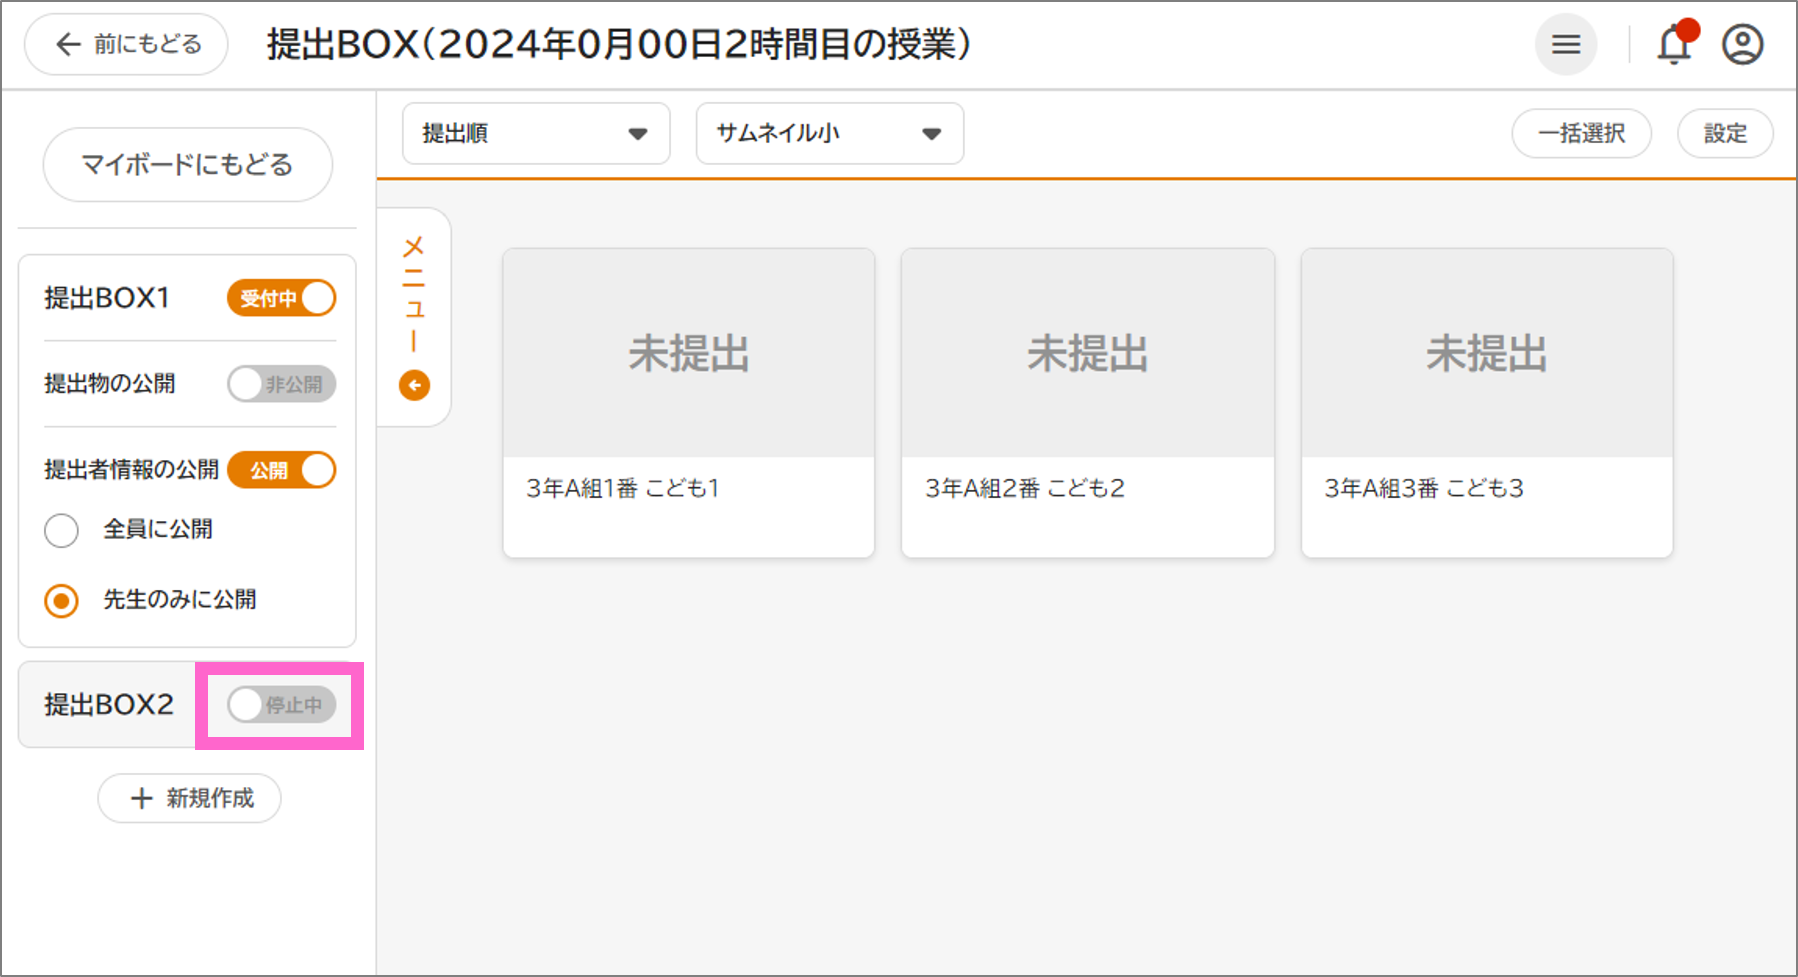Open こども2's submission thumbnail
Viewport: 1798px width, 977px height.
(x=1087, y=354)
